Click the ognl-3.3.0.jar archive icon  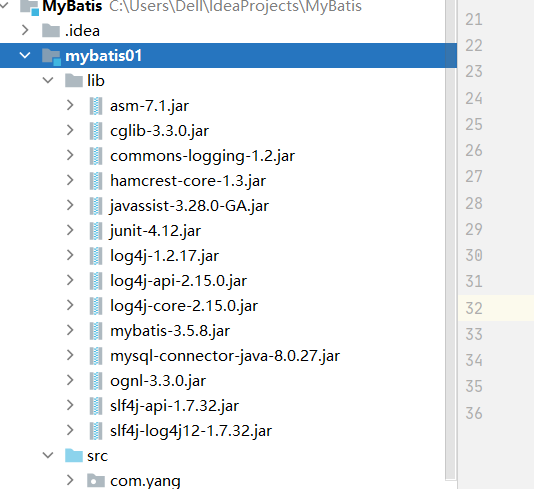(x=96, y=381)
